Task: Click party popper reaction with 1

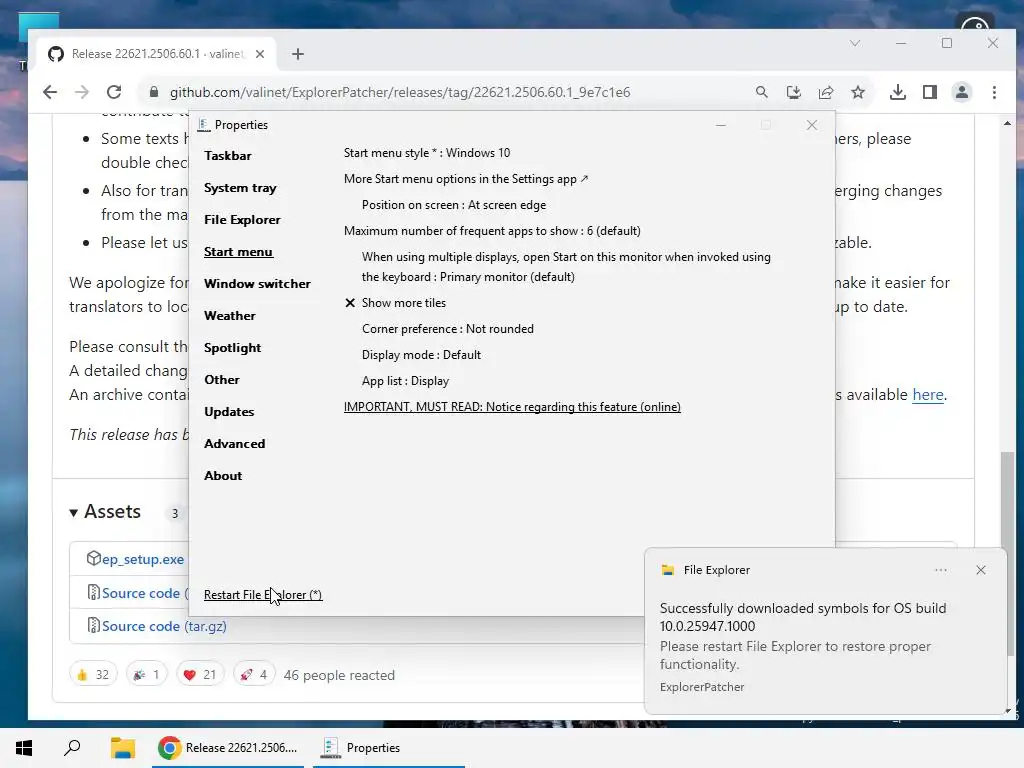Action: pyautogui.click(x=147, y=675)
